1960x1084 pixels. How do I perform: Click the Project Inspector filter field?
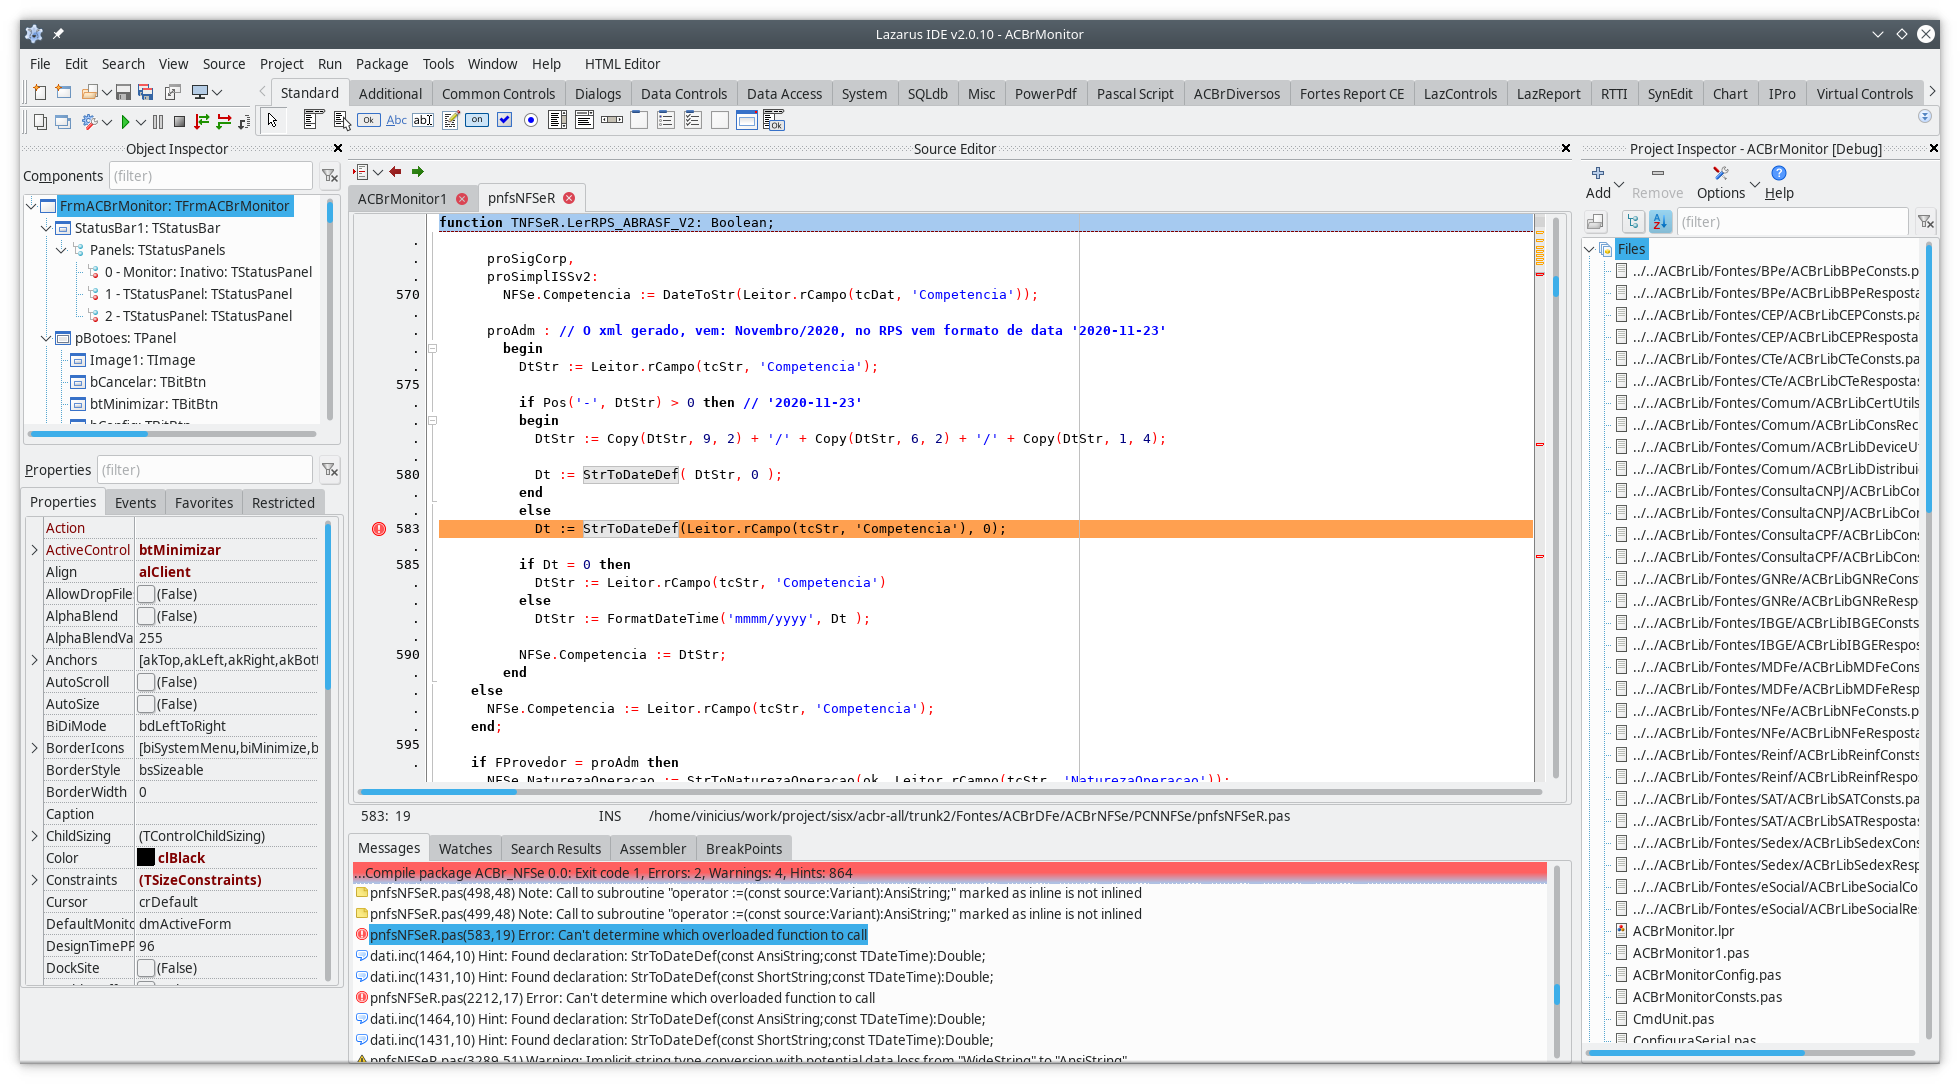tap(1792, 222)
